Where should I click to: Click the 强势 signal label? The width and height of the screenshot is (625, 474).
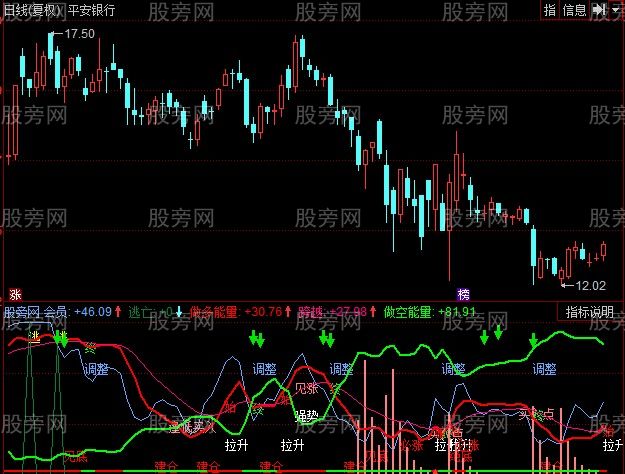pos(307,413)
